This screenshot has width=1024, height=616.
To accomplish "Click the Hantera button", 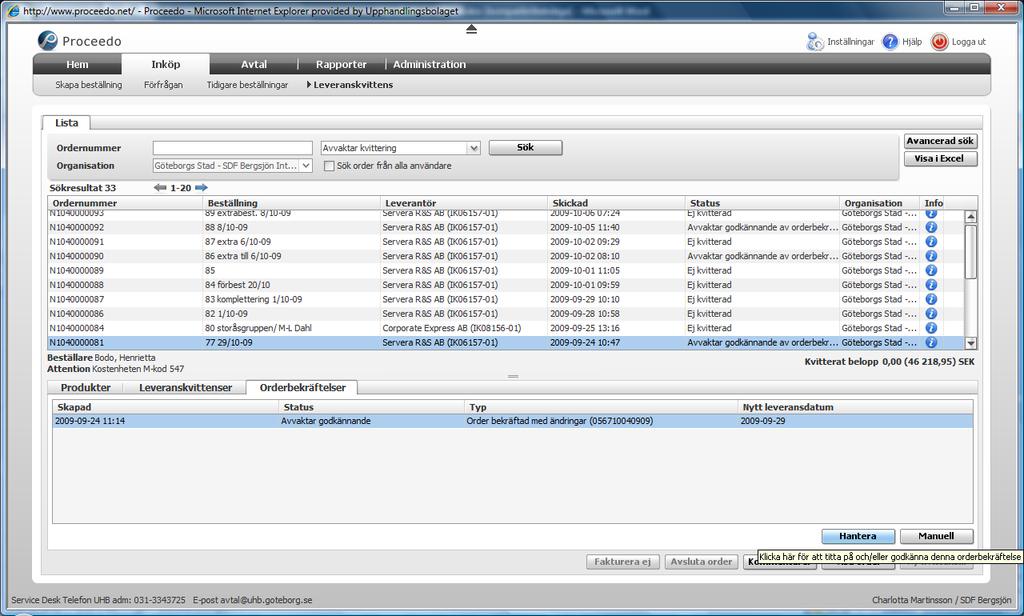I will (857, 536).
